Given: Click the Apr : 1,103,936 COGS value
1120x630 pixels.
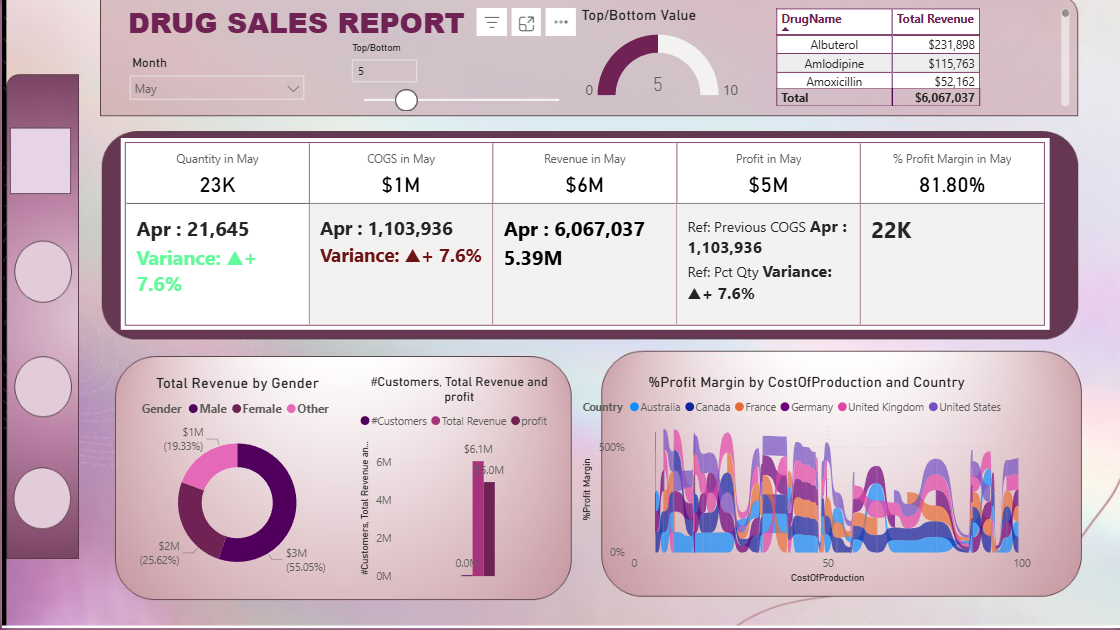Looking at the screenshot, I should pyautogui.click(x=386, y=229).
